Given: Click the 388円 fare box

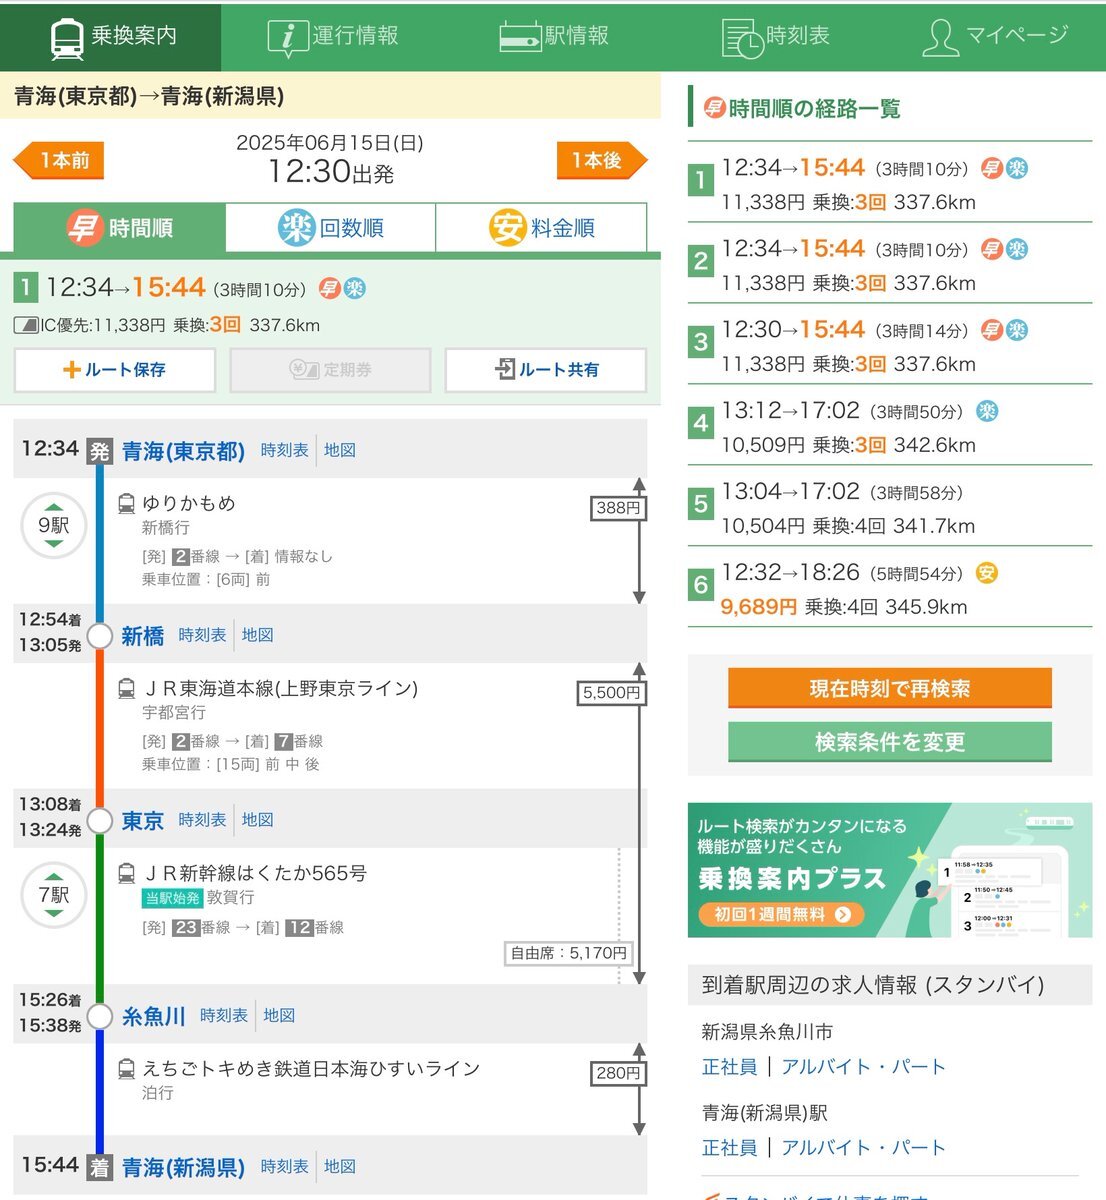Looking at the screenshot, I should click(618, 508).
